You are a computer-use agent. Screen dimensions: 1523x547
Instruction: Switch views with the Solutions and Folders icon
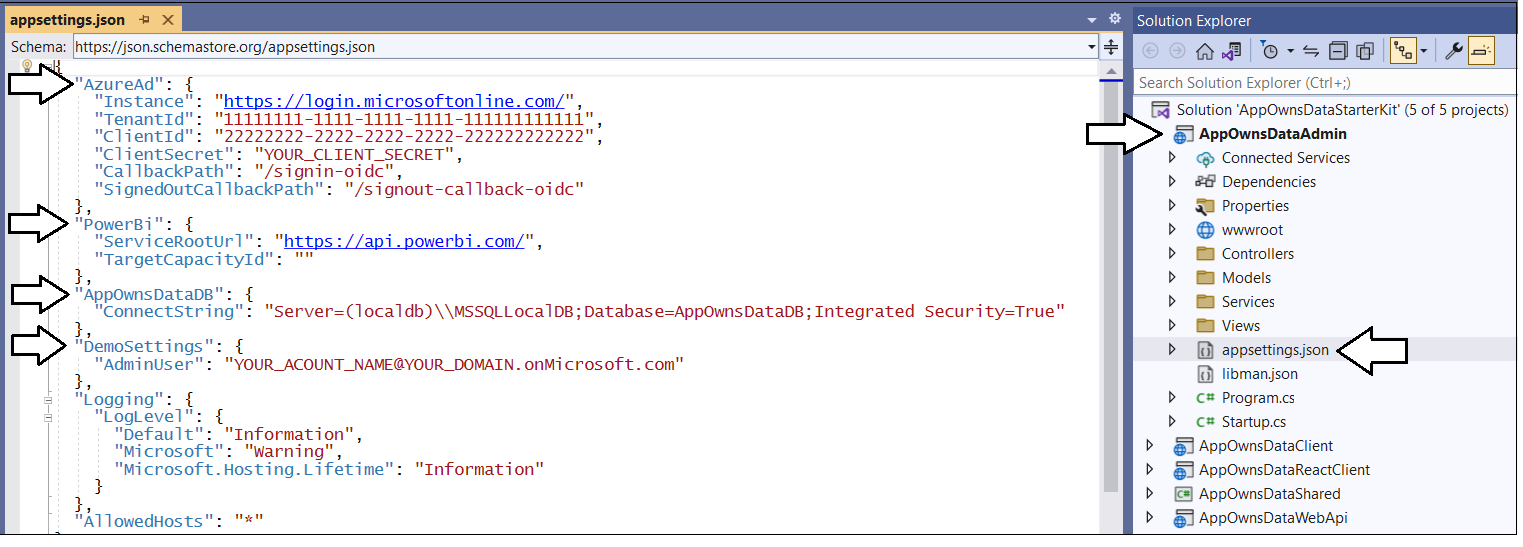(x=1232, y=50)
